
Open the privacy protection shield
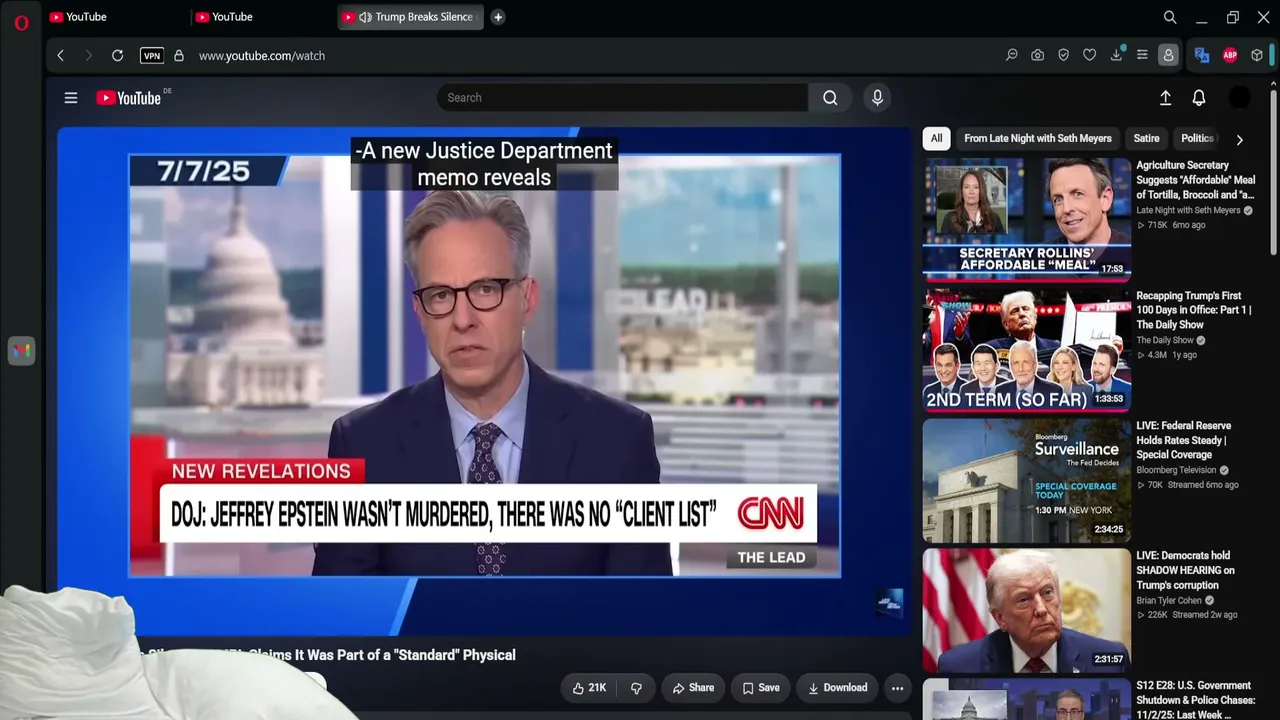[x=1064, y=56]
